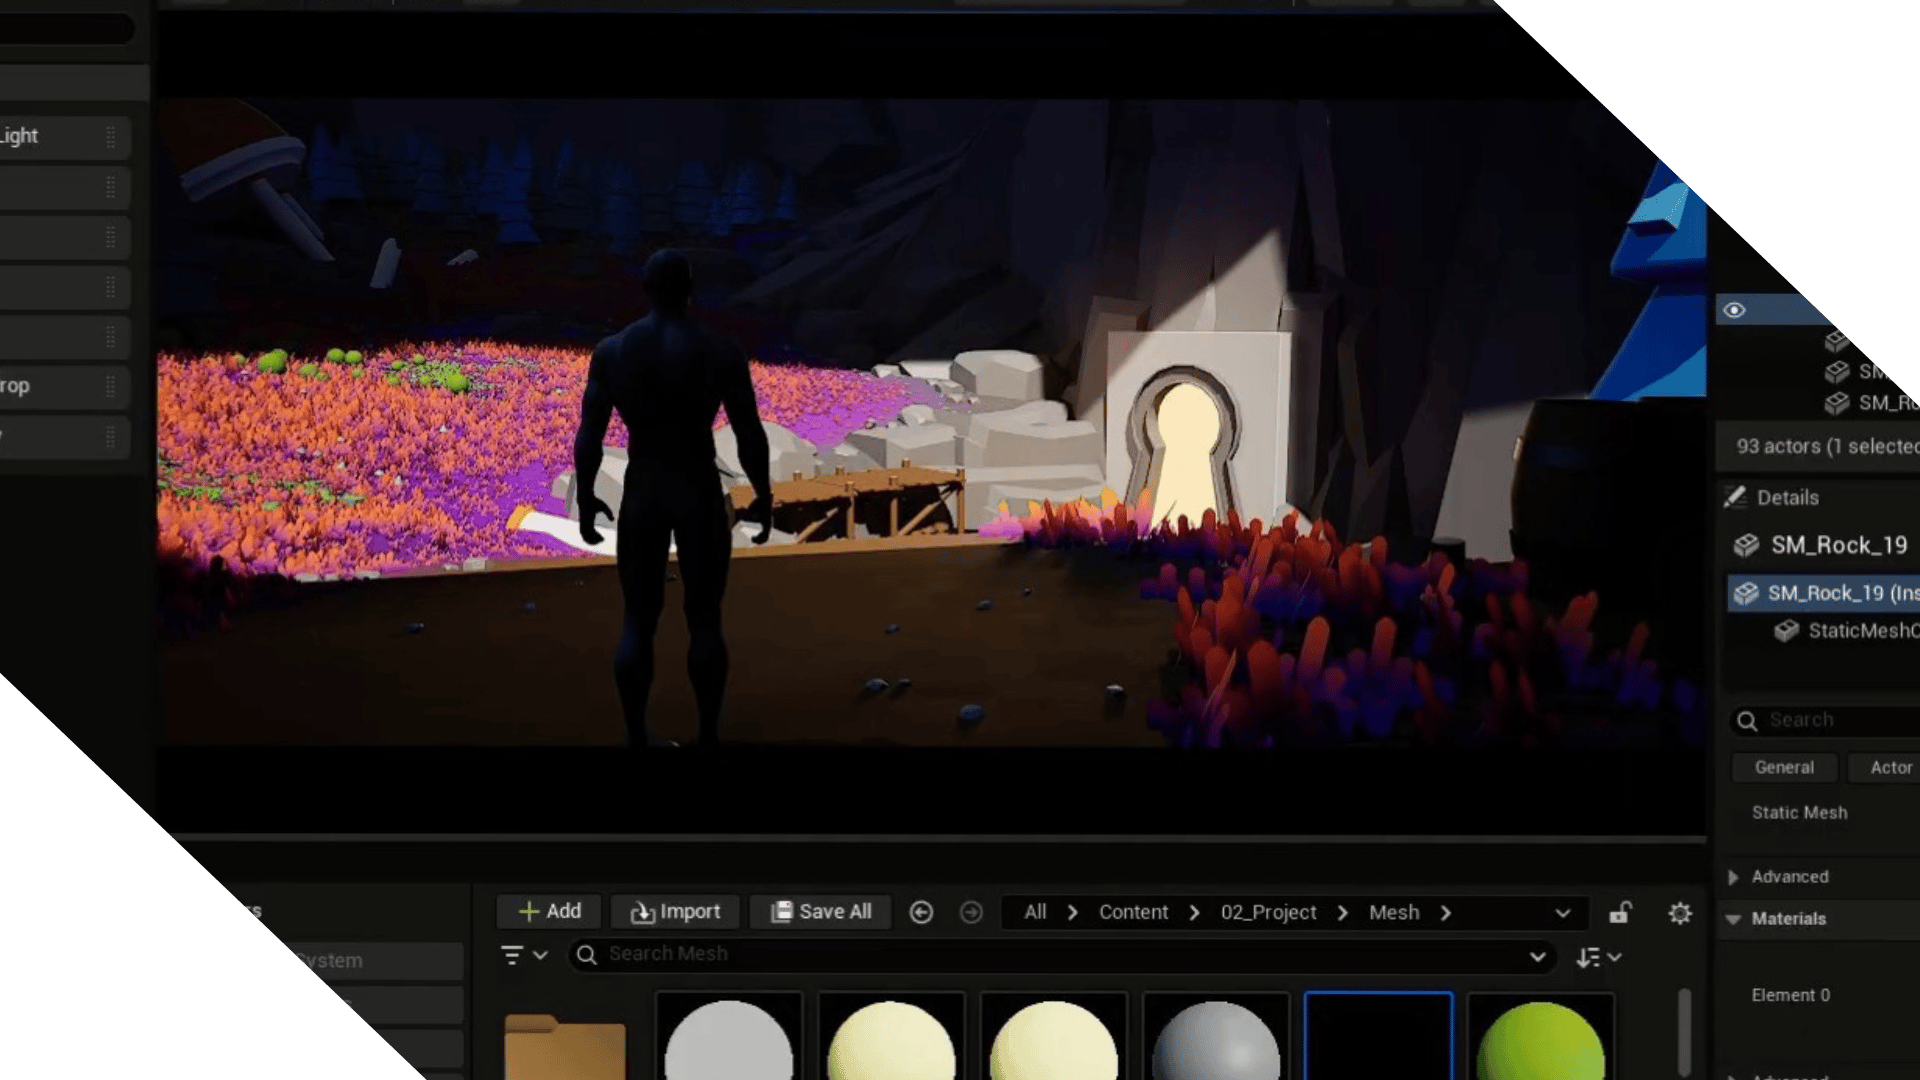
Task: Toggle visibility eye icon in the outliner
Action: [x=1733, y=311]
